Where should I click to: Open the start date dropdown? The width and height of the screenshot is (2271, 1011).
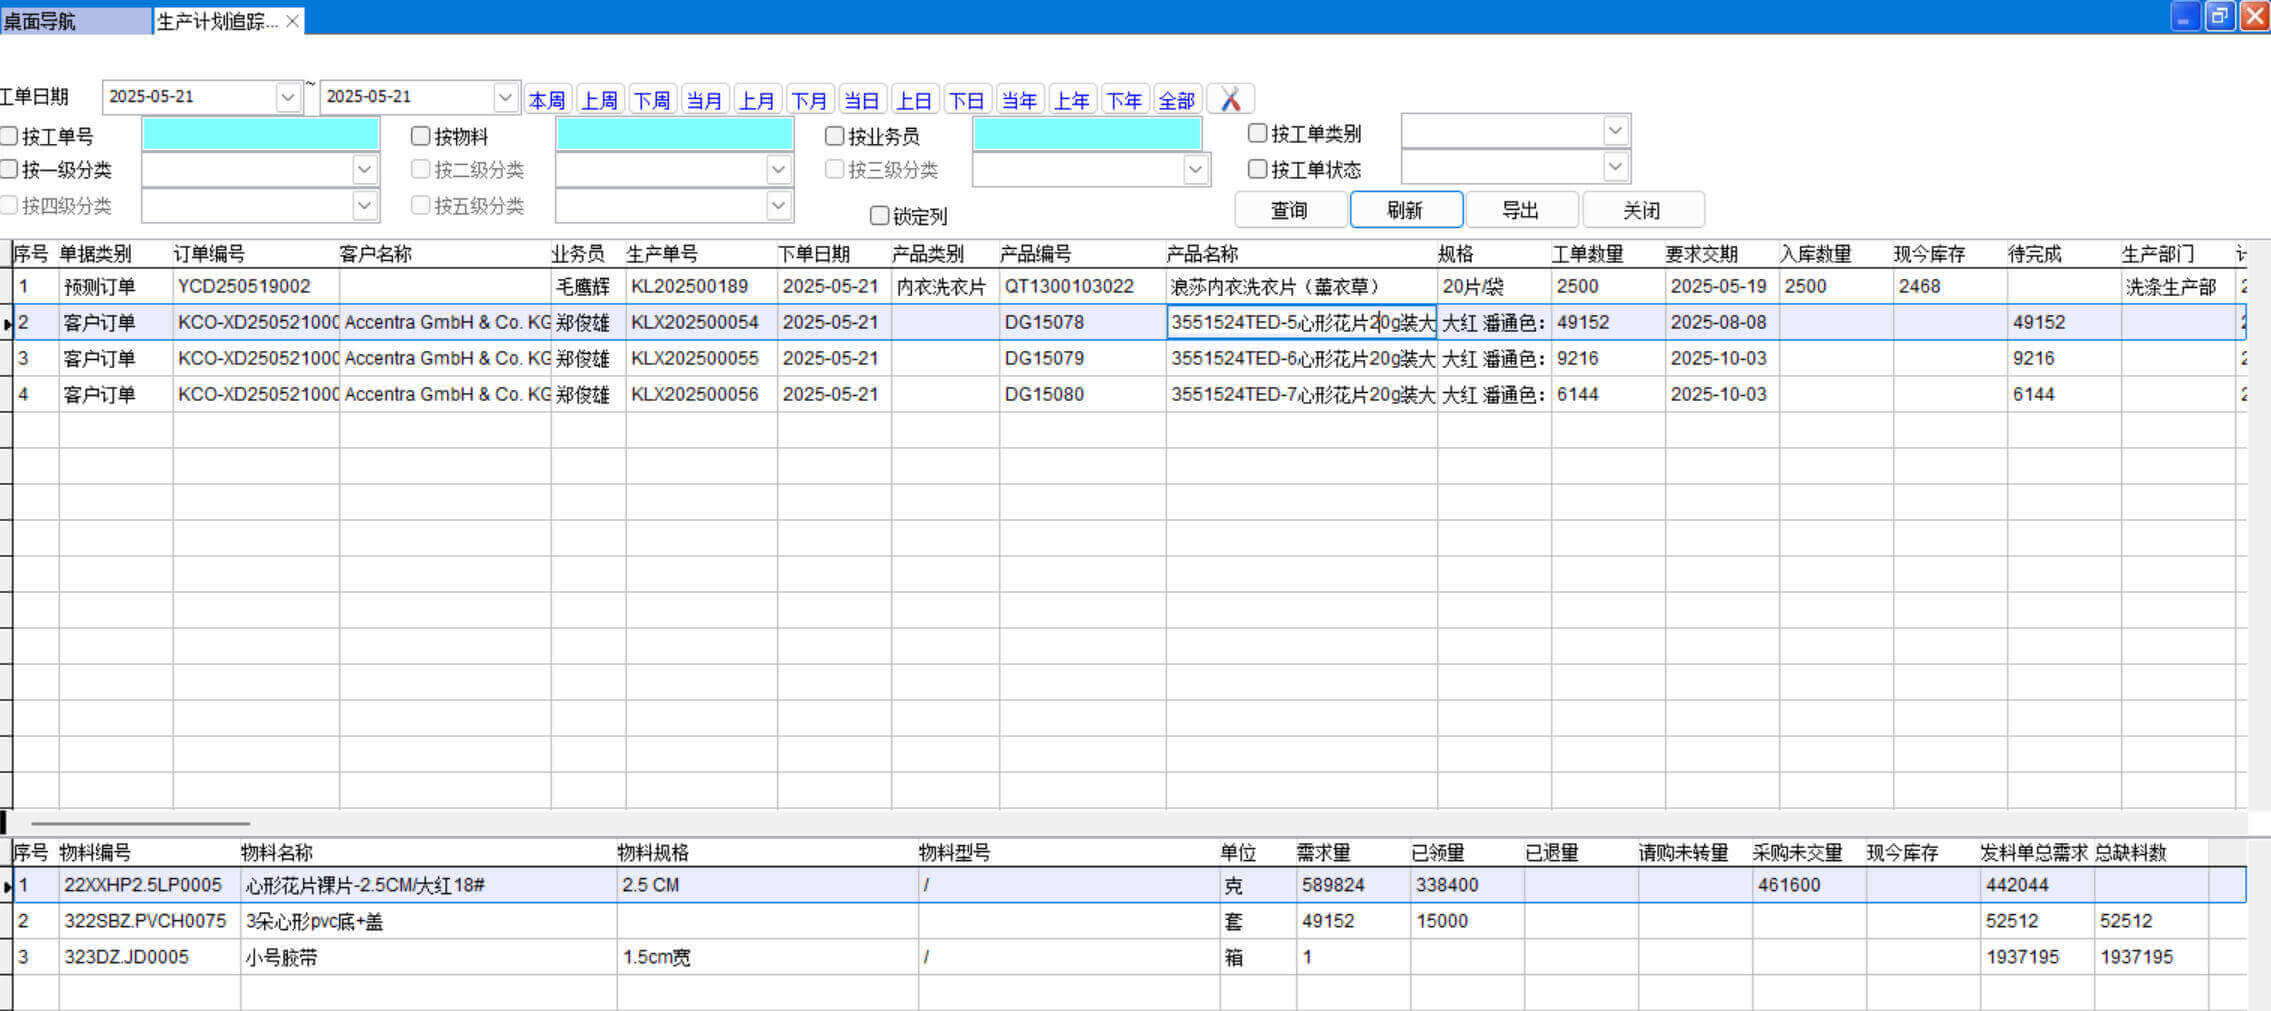[288, 97]
